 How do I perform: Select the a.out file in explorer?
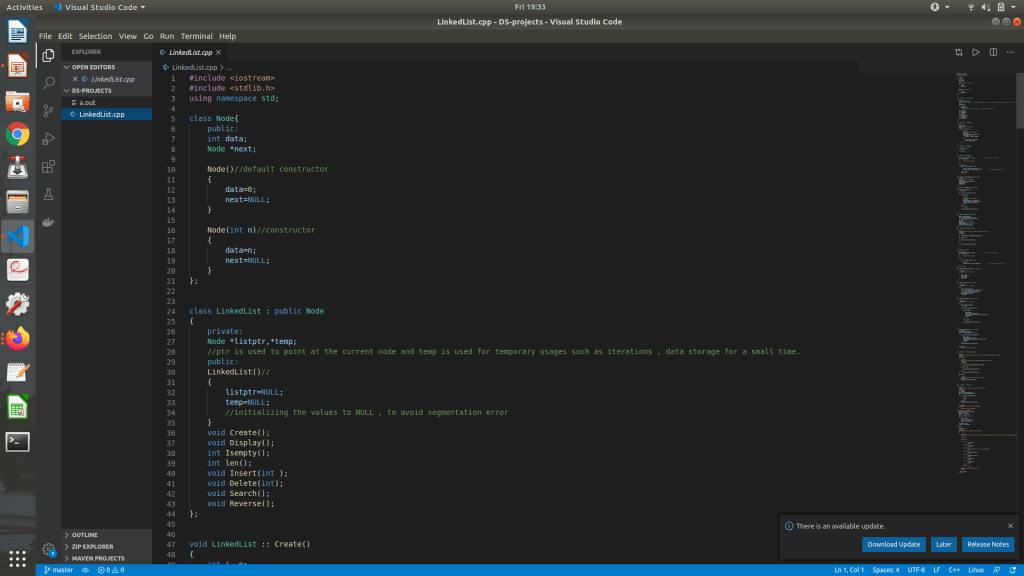click(x=87, y=102)
